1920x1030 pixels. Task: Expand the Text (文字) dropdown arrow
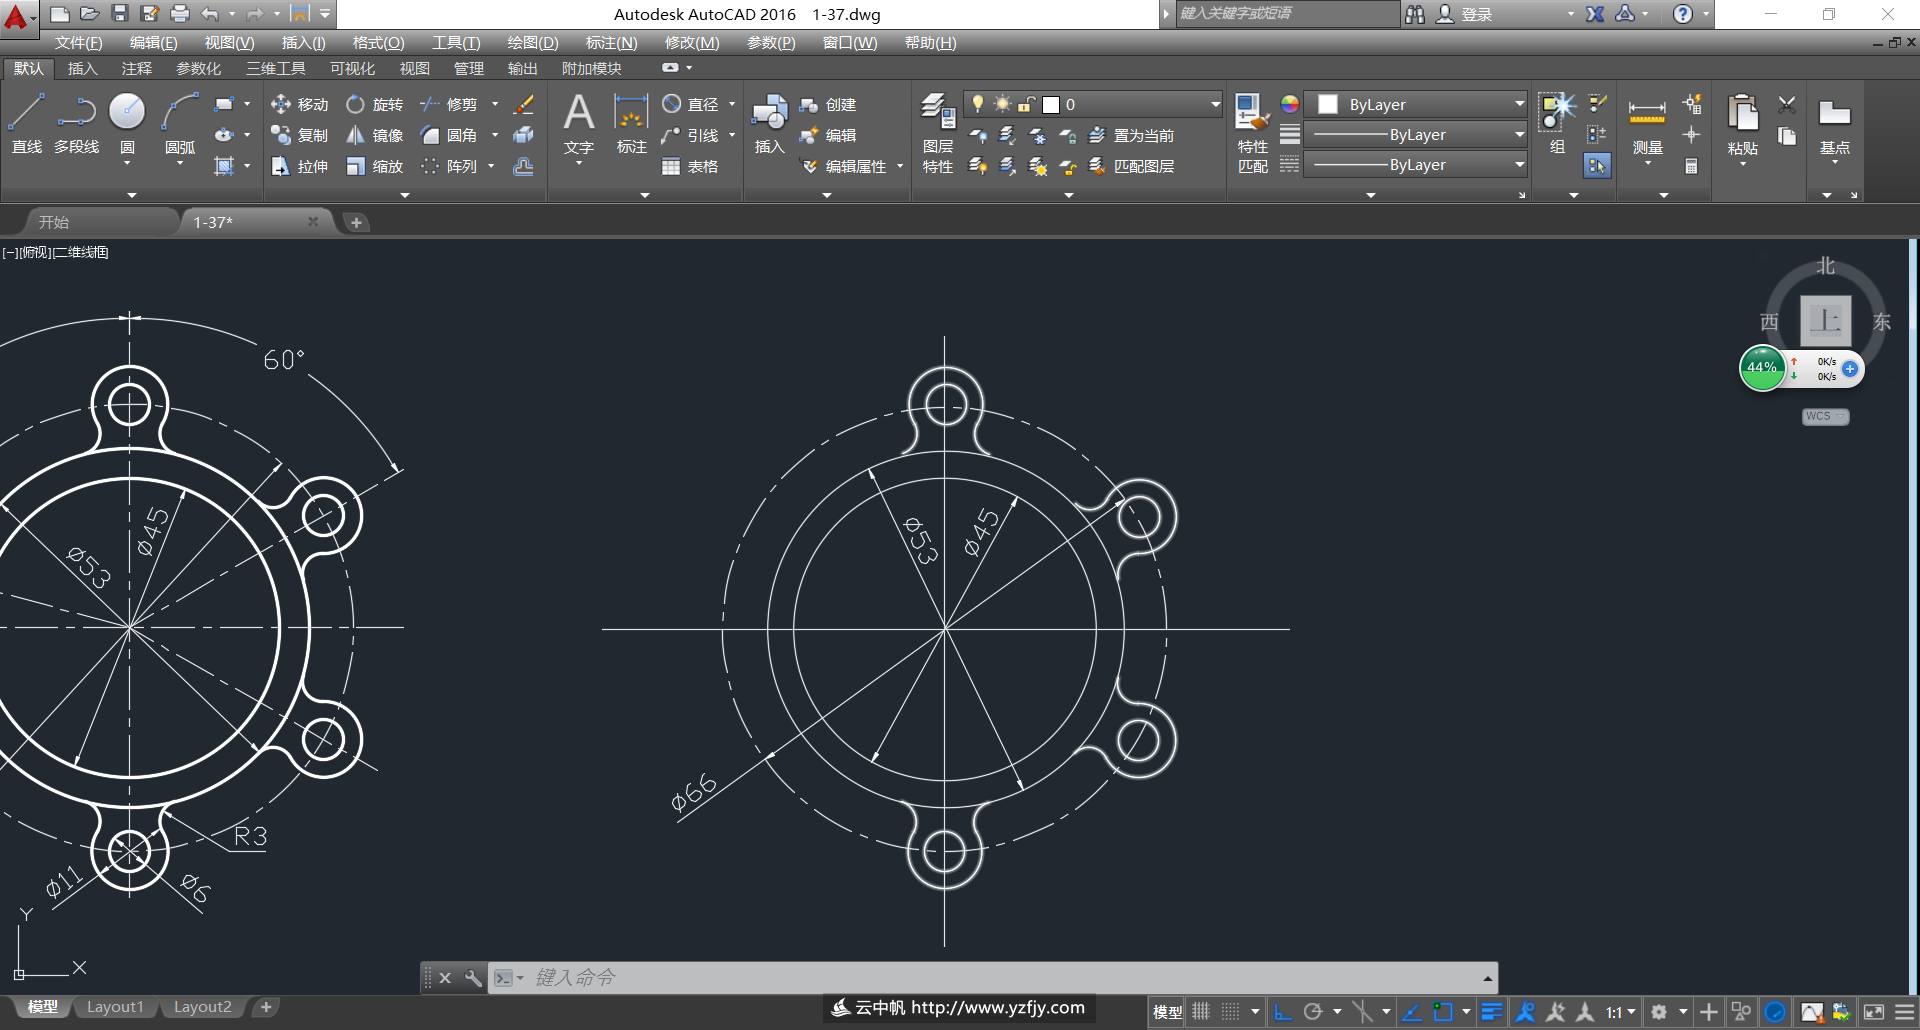(x=578, y=164)
